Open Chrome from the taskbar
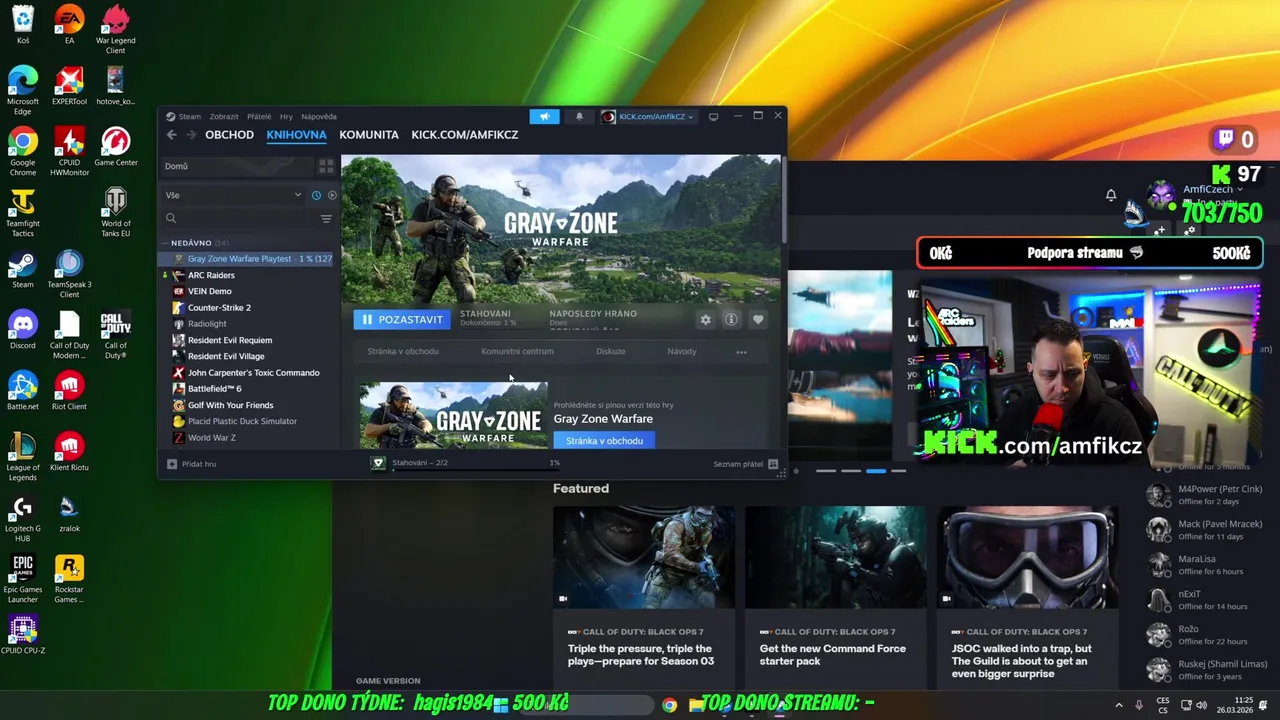The image size is (1280, 720). pyautogui.click(x=669, y=705)
